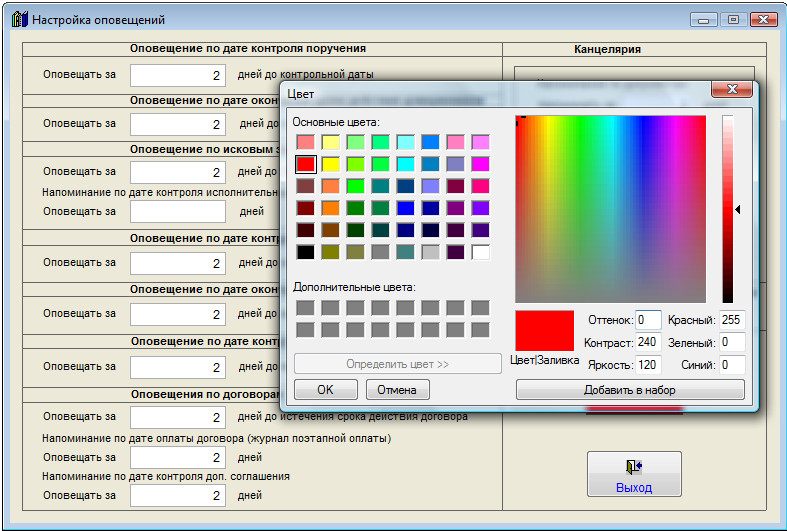Click the Синий value box
Image resolution: width=787 pixels, height=531 pixels.
732,364
